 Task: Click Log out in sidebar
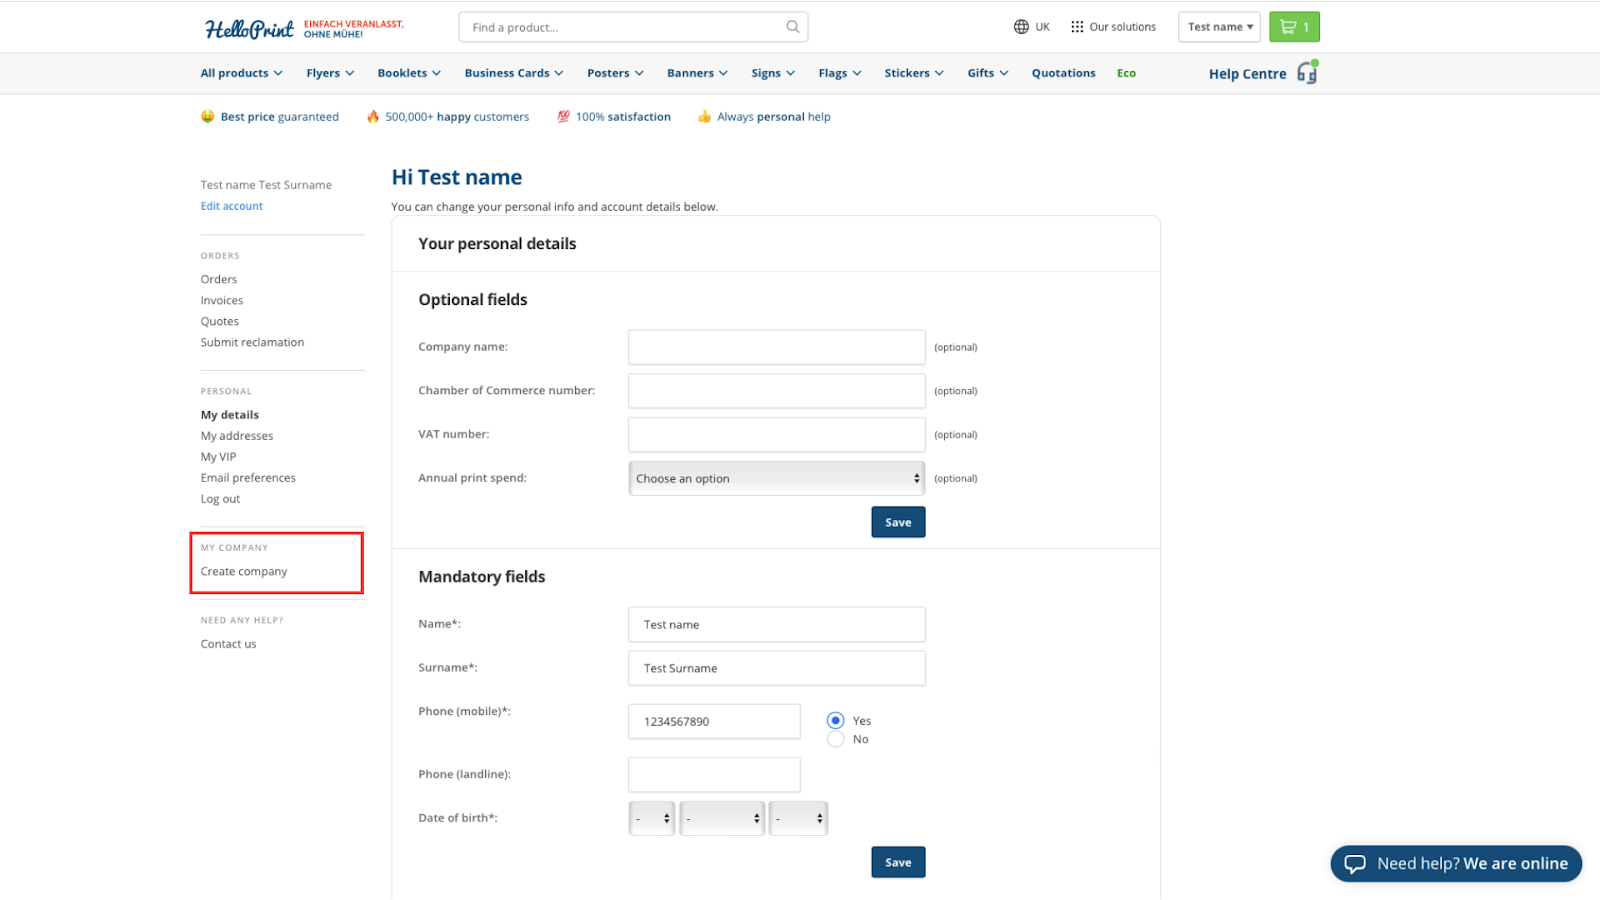click(x=220, y=499)
